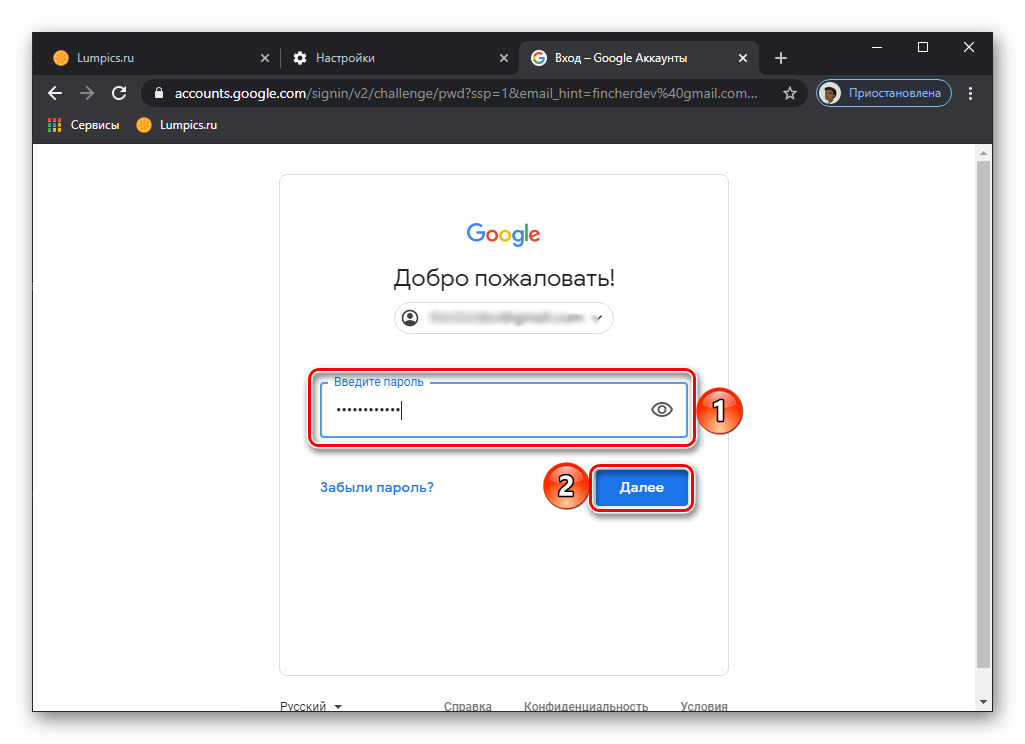
Task: Go back with the browser back arrow
Action: (x=55, y=93)
